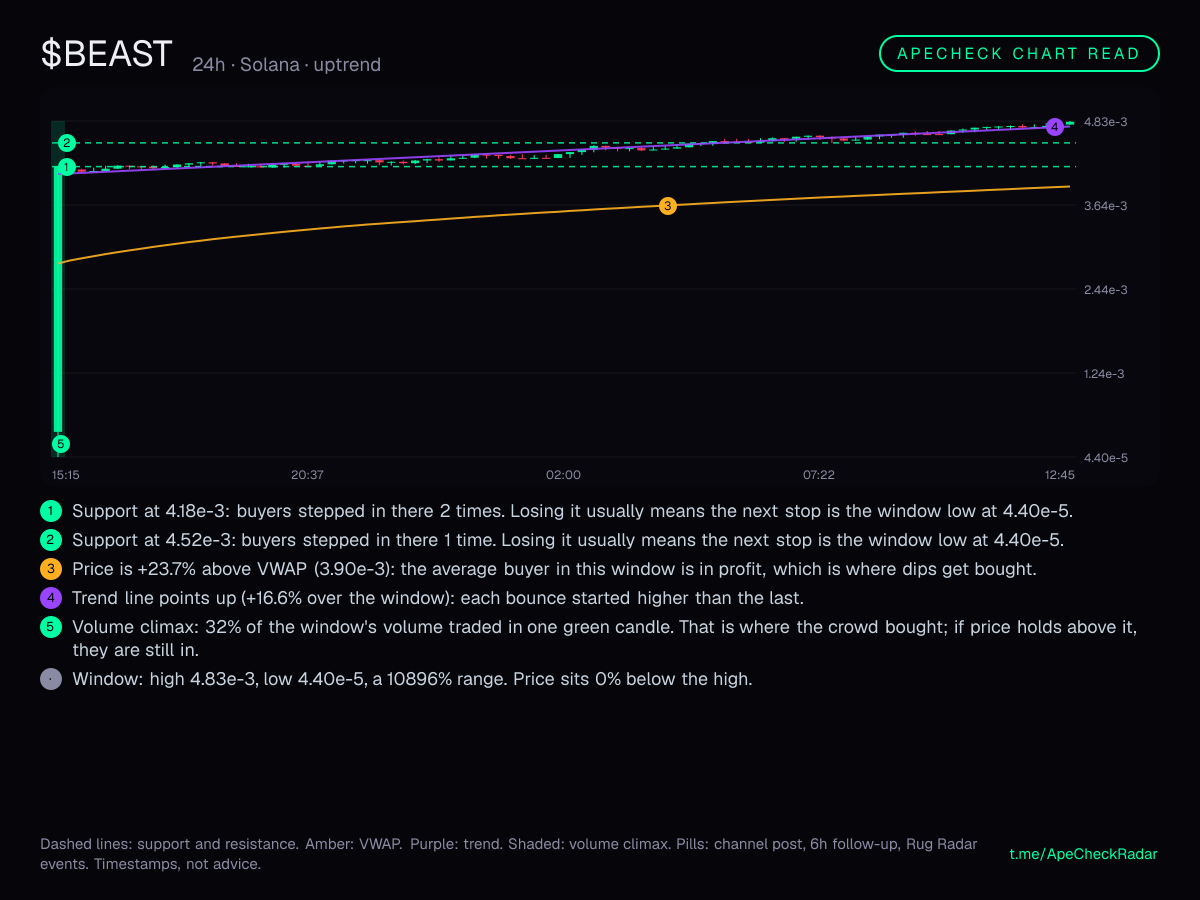Click amber legend badge 3 for VWAP

point(51,570)
